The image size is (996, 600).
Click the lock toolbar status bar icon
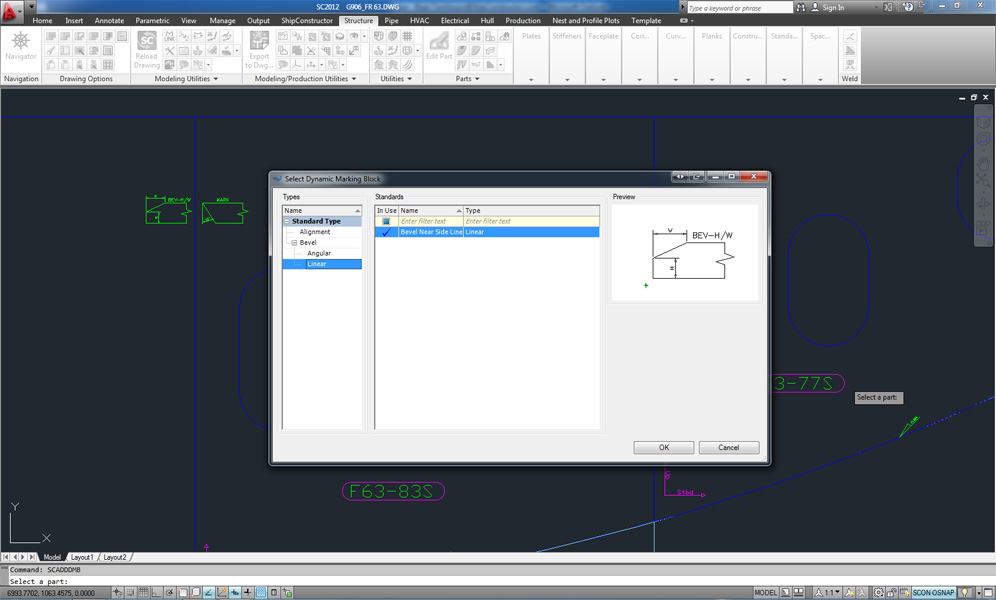(892, 592)
